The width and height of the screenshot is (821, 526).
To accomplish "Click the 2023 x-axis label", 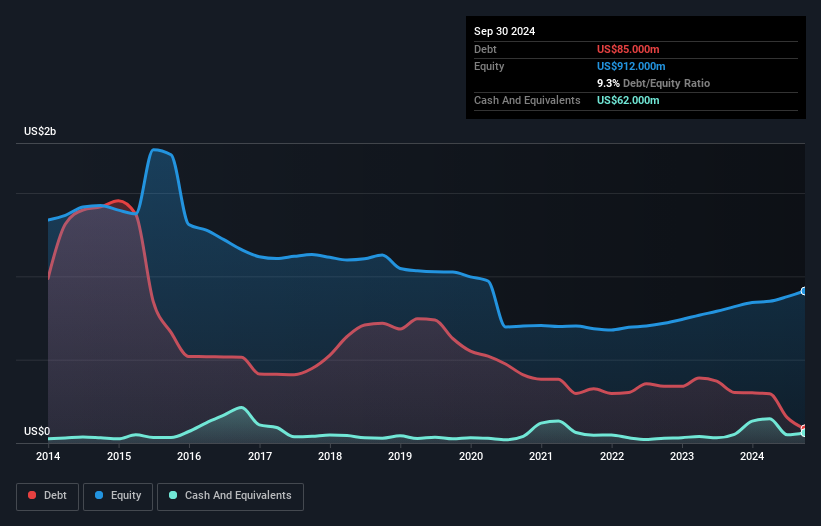I will (x=682, y=456).
